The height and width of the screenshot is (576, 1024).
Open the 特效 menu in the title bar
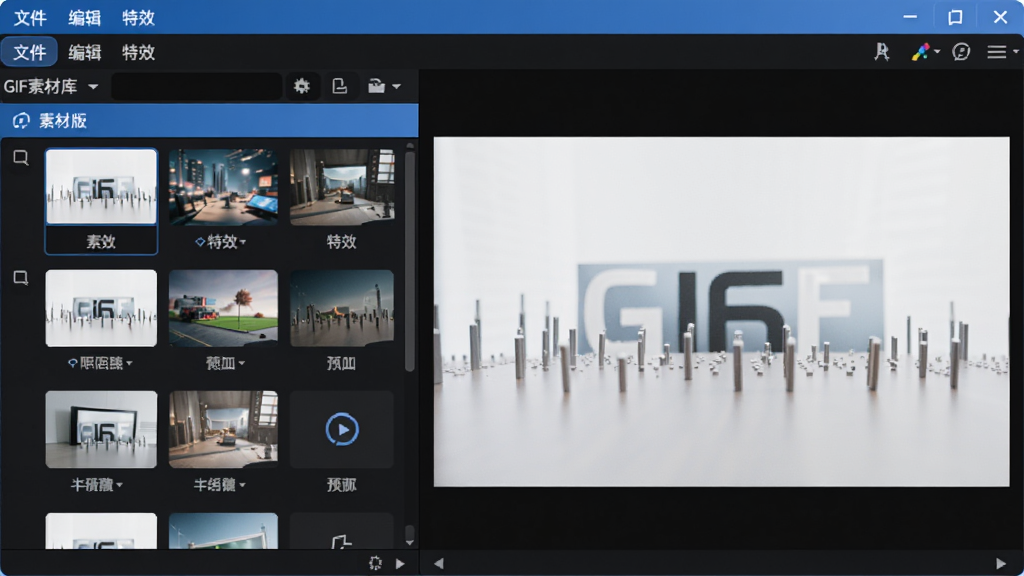tap(138, 18)
